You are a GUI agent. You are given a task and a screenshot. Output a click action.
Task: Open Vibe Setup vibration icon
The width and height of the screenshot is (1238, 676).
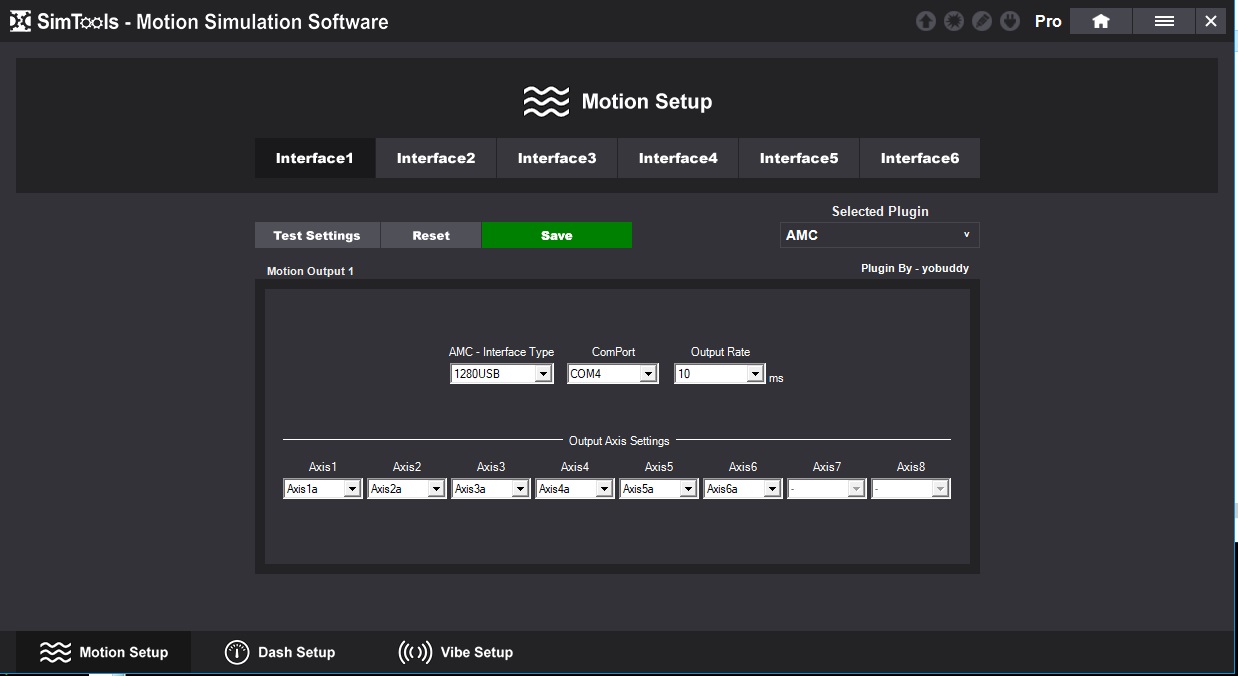(415, 652)
